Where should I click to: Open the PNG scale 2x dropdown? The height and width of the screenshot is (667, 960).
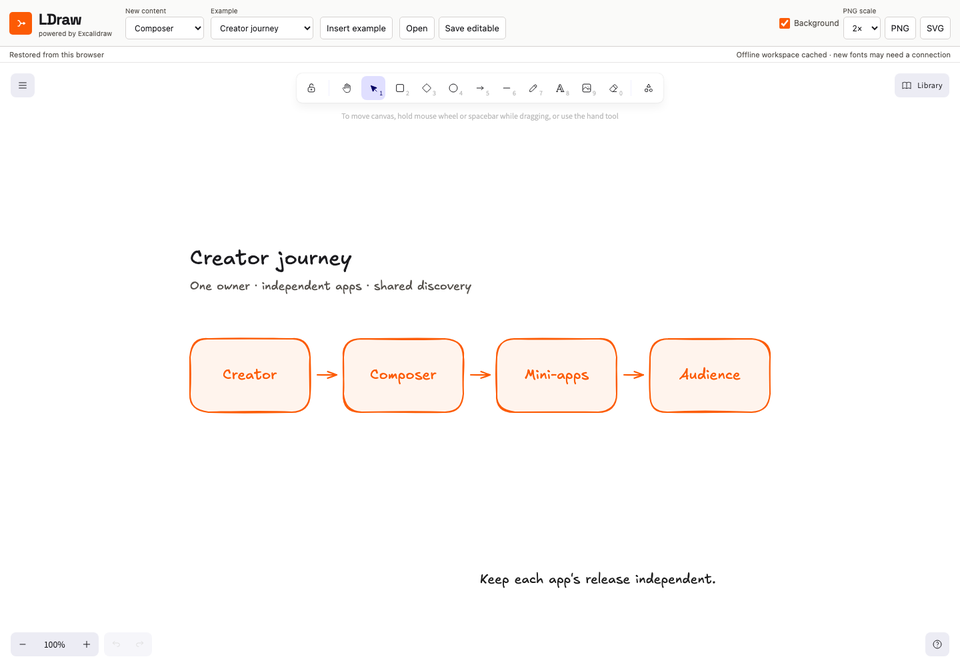click(x=862, y=28)
